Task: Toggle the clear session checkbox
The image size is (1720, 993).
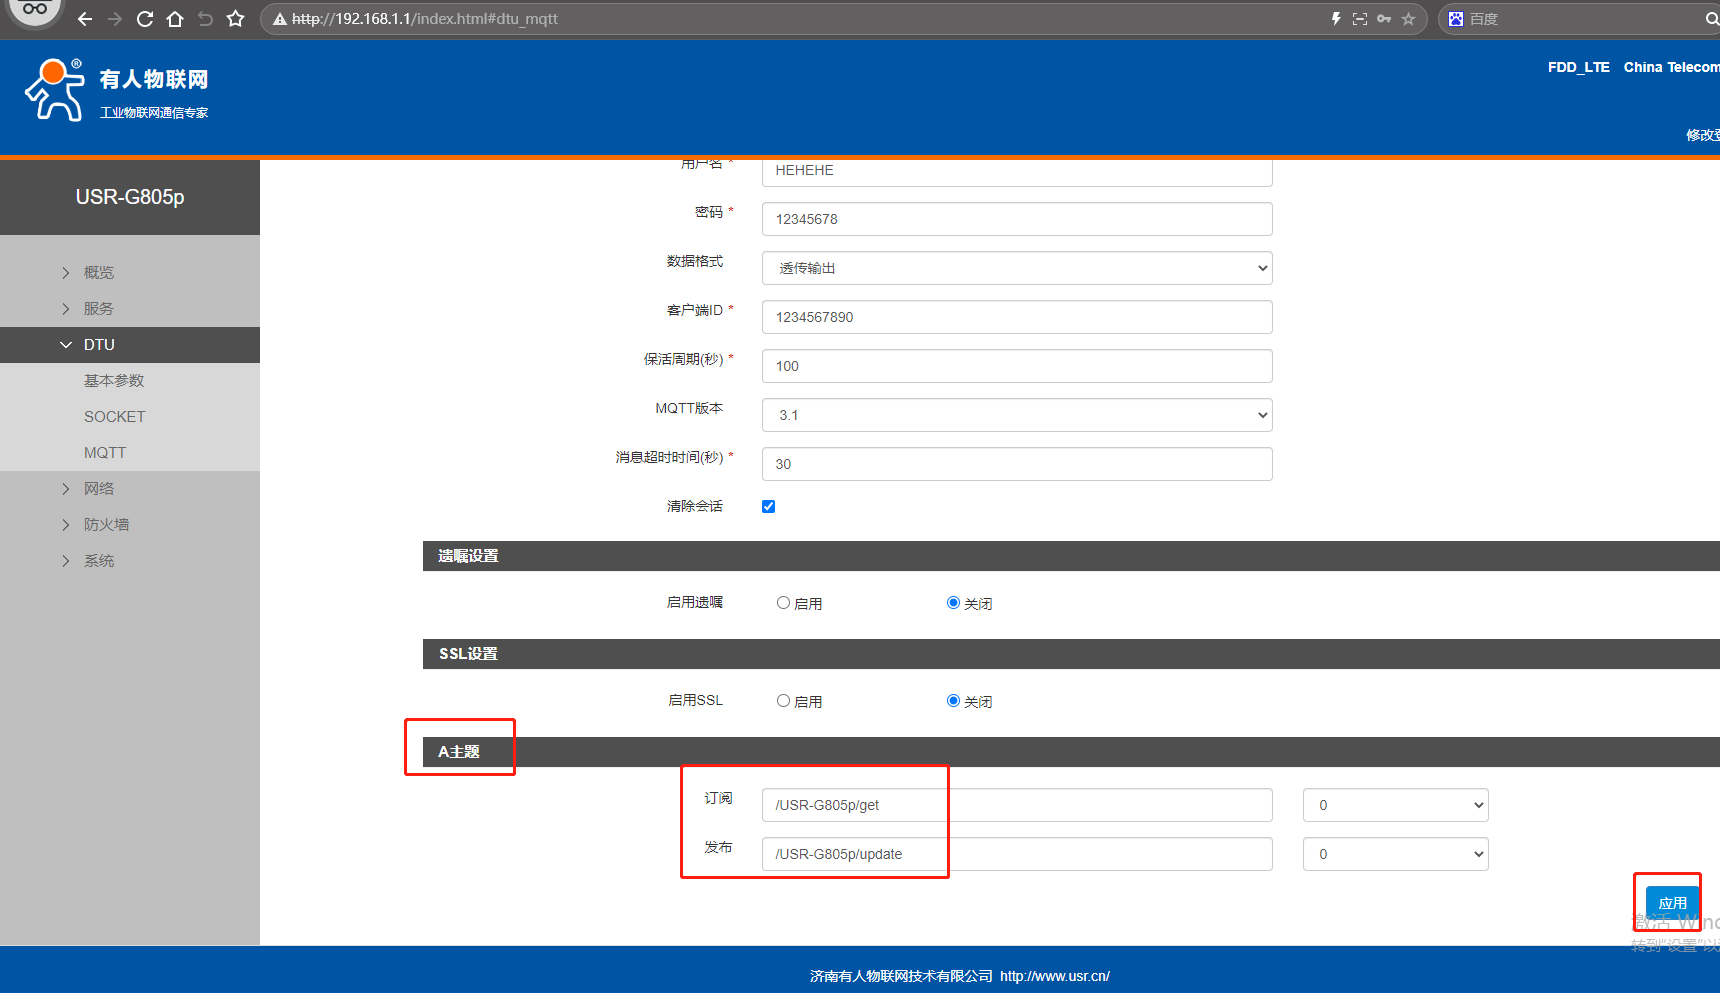Action: [x=768, y=506]
